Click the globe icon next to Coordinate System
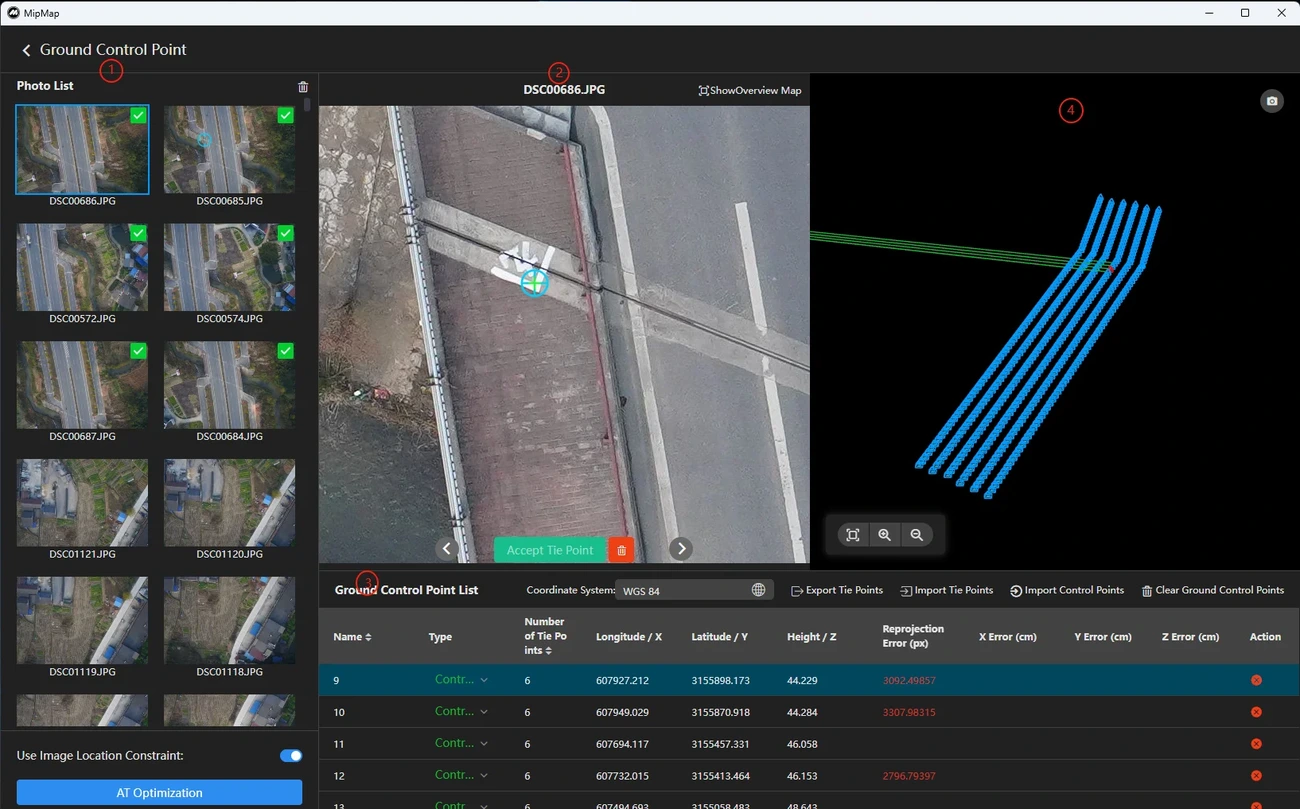1300x809 pixels. point(759,590)
